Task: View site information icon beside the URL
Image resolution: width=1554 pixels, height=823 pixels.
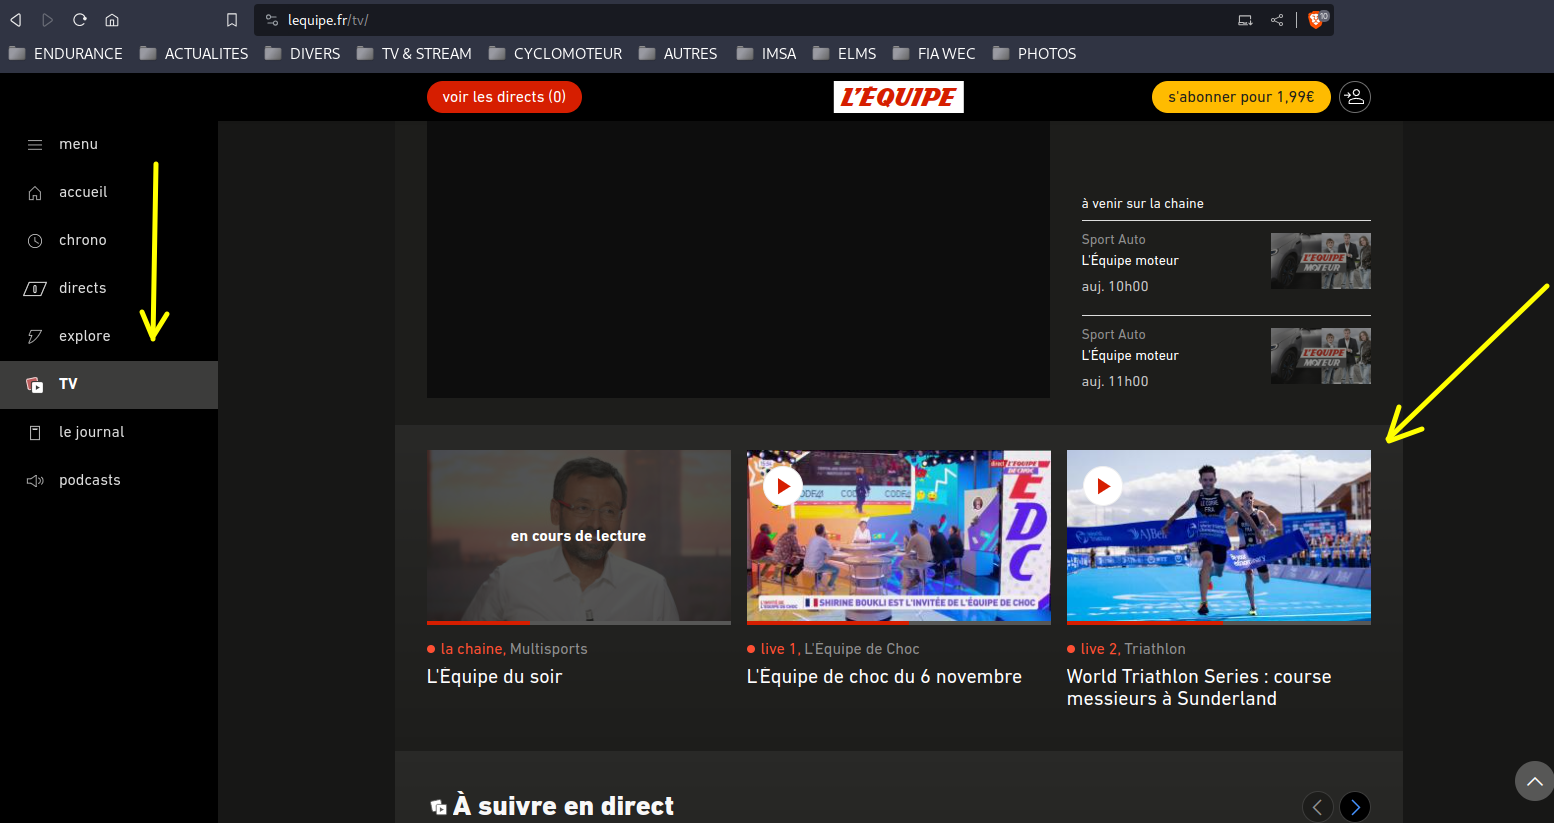Action: click(272, 20)
